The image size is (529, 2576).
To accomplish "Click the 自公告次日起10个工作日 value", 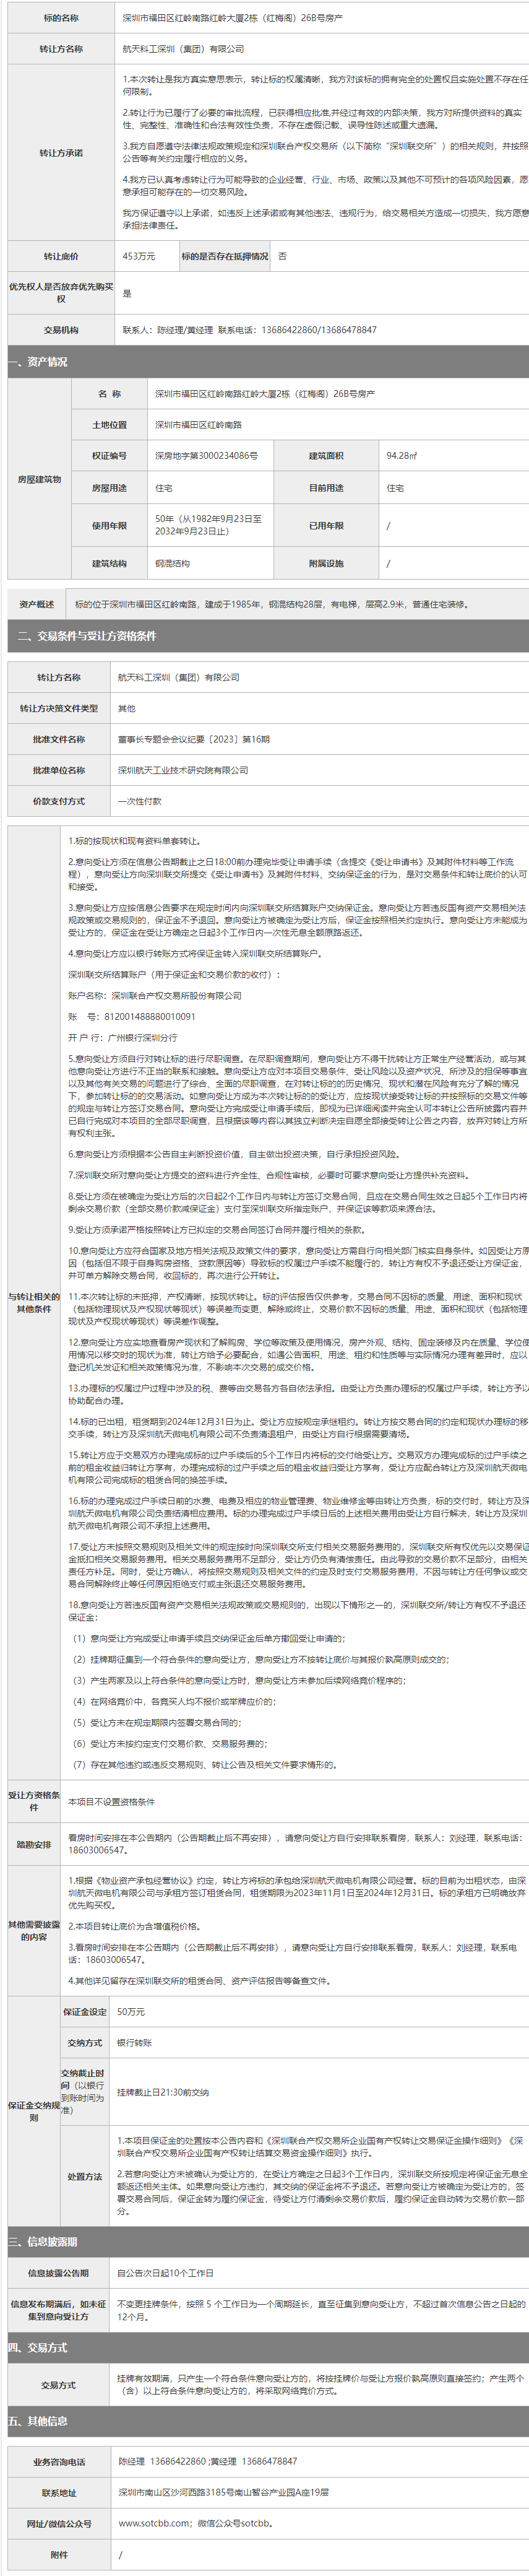I will (x=165, y=2272).
